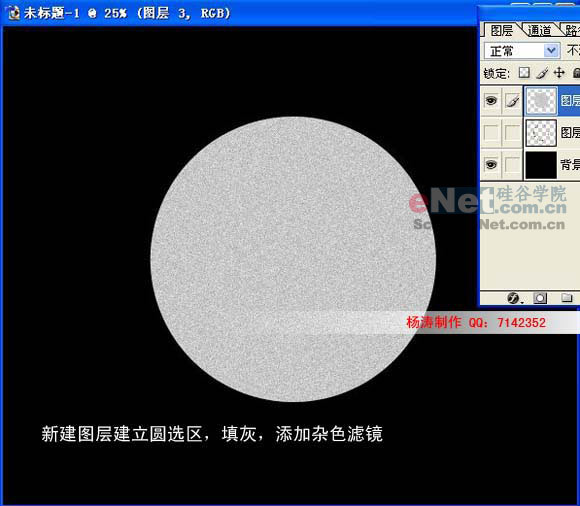Click the black background layer thumbnail

[541, 165]
